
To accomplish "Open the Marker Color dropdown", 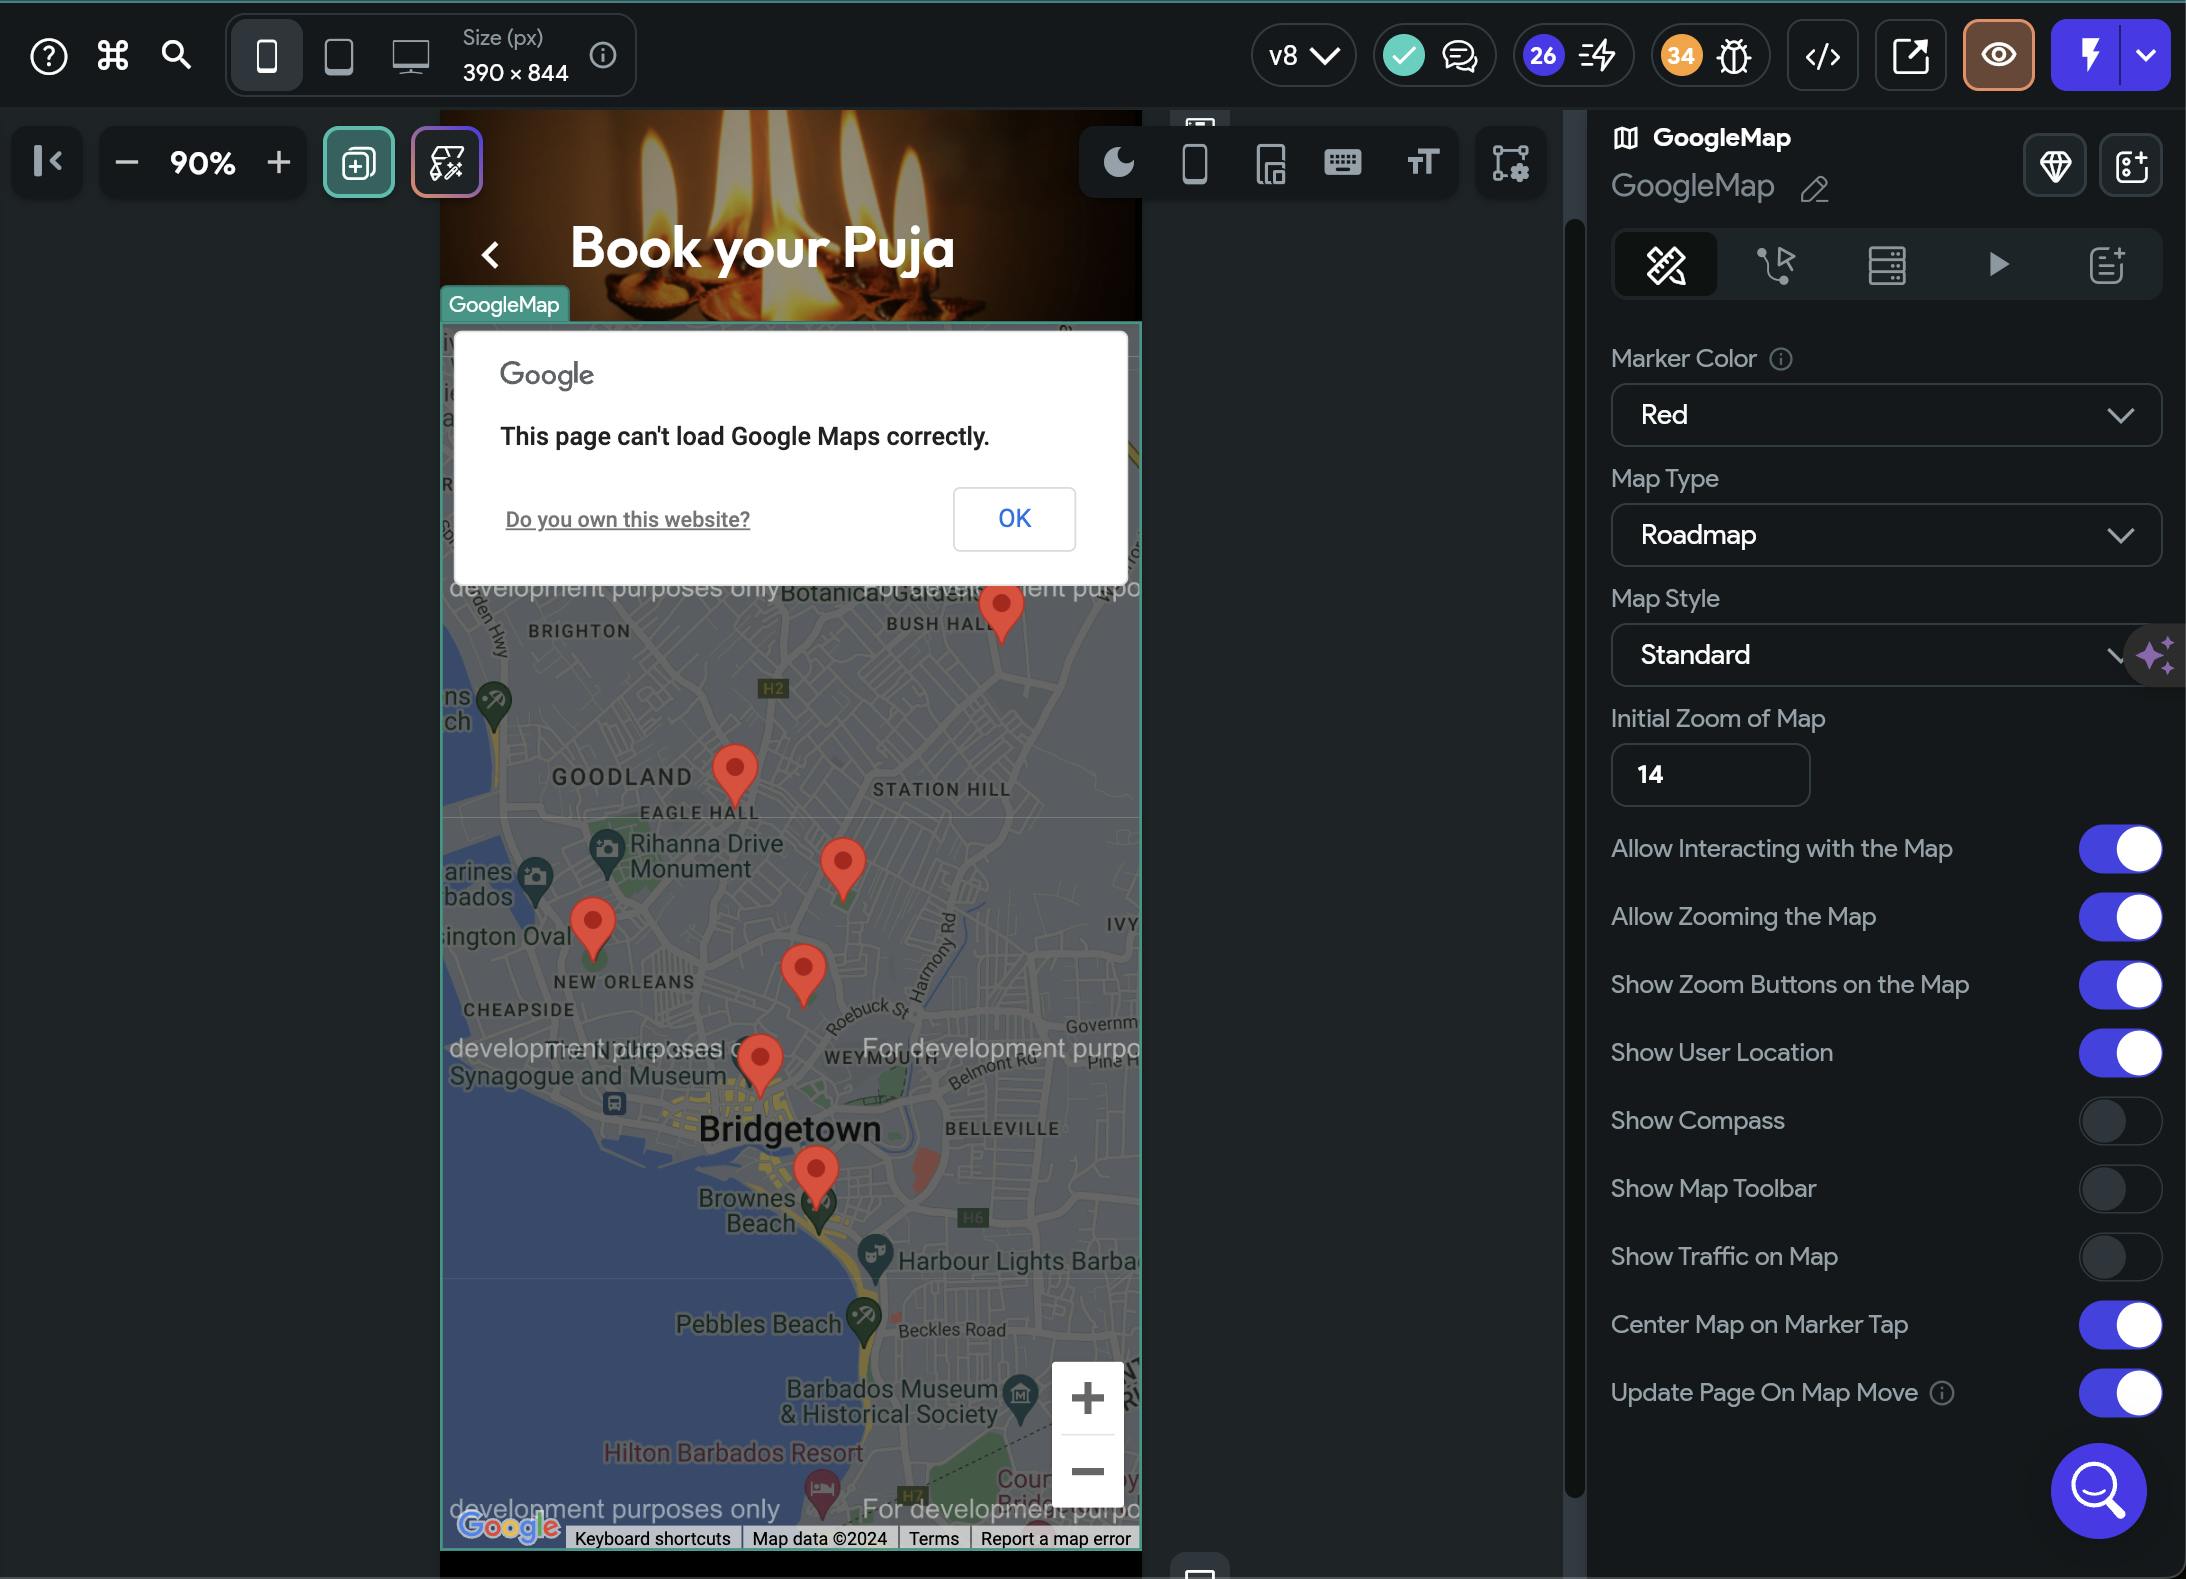I will (1885, 415).
